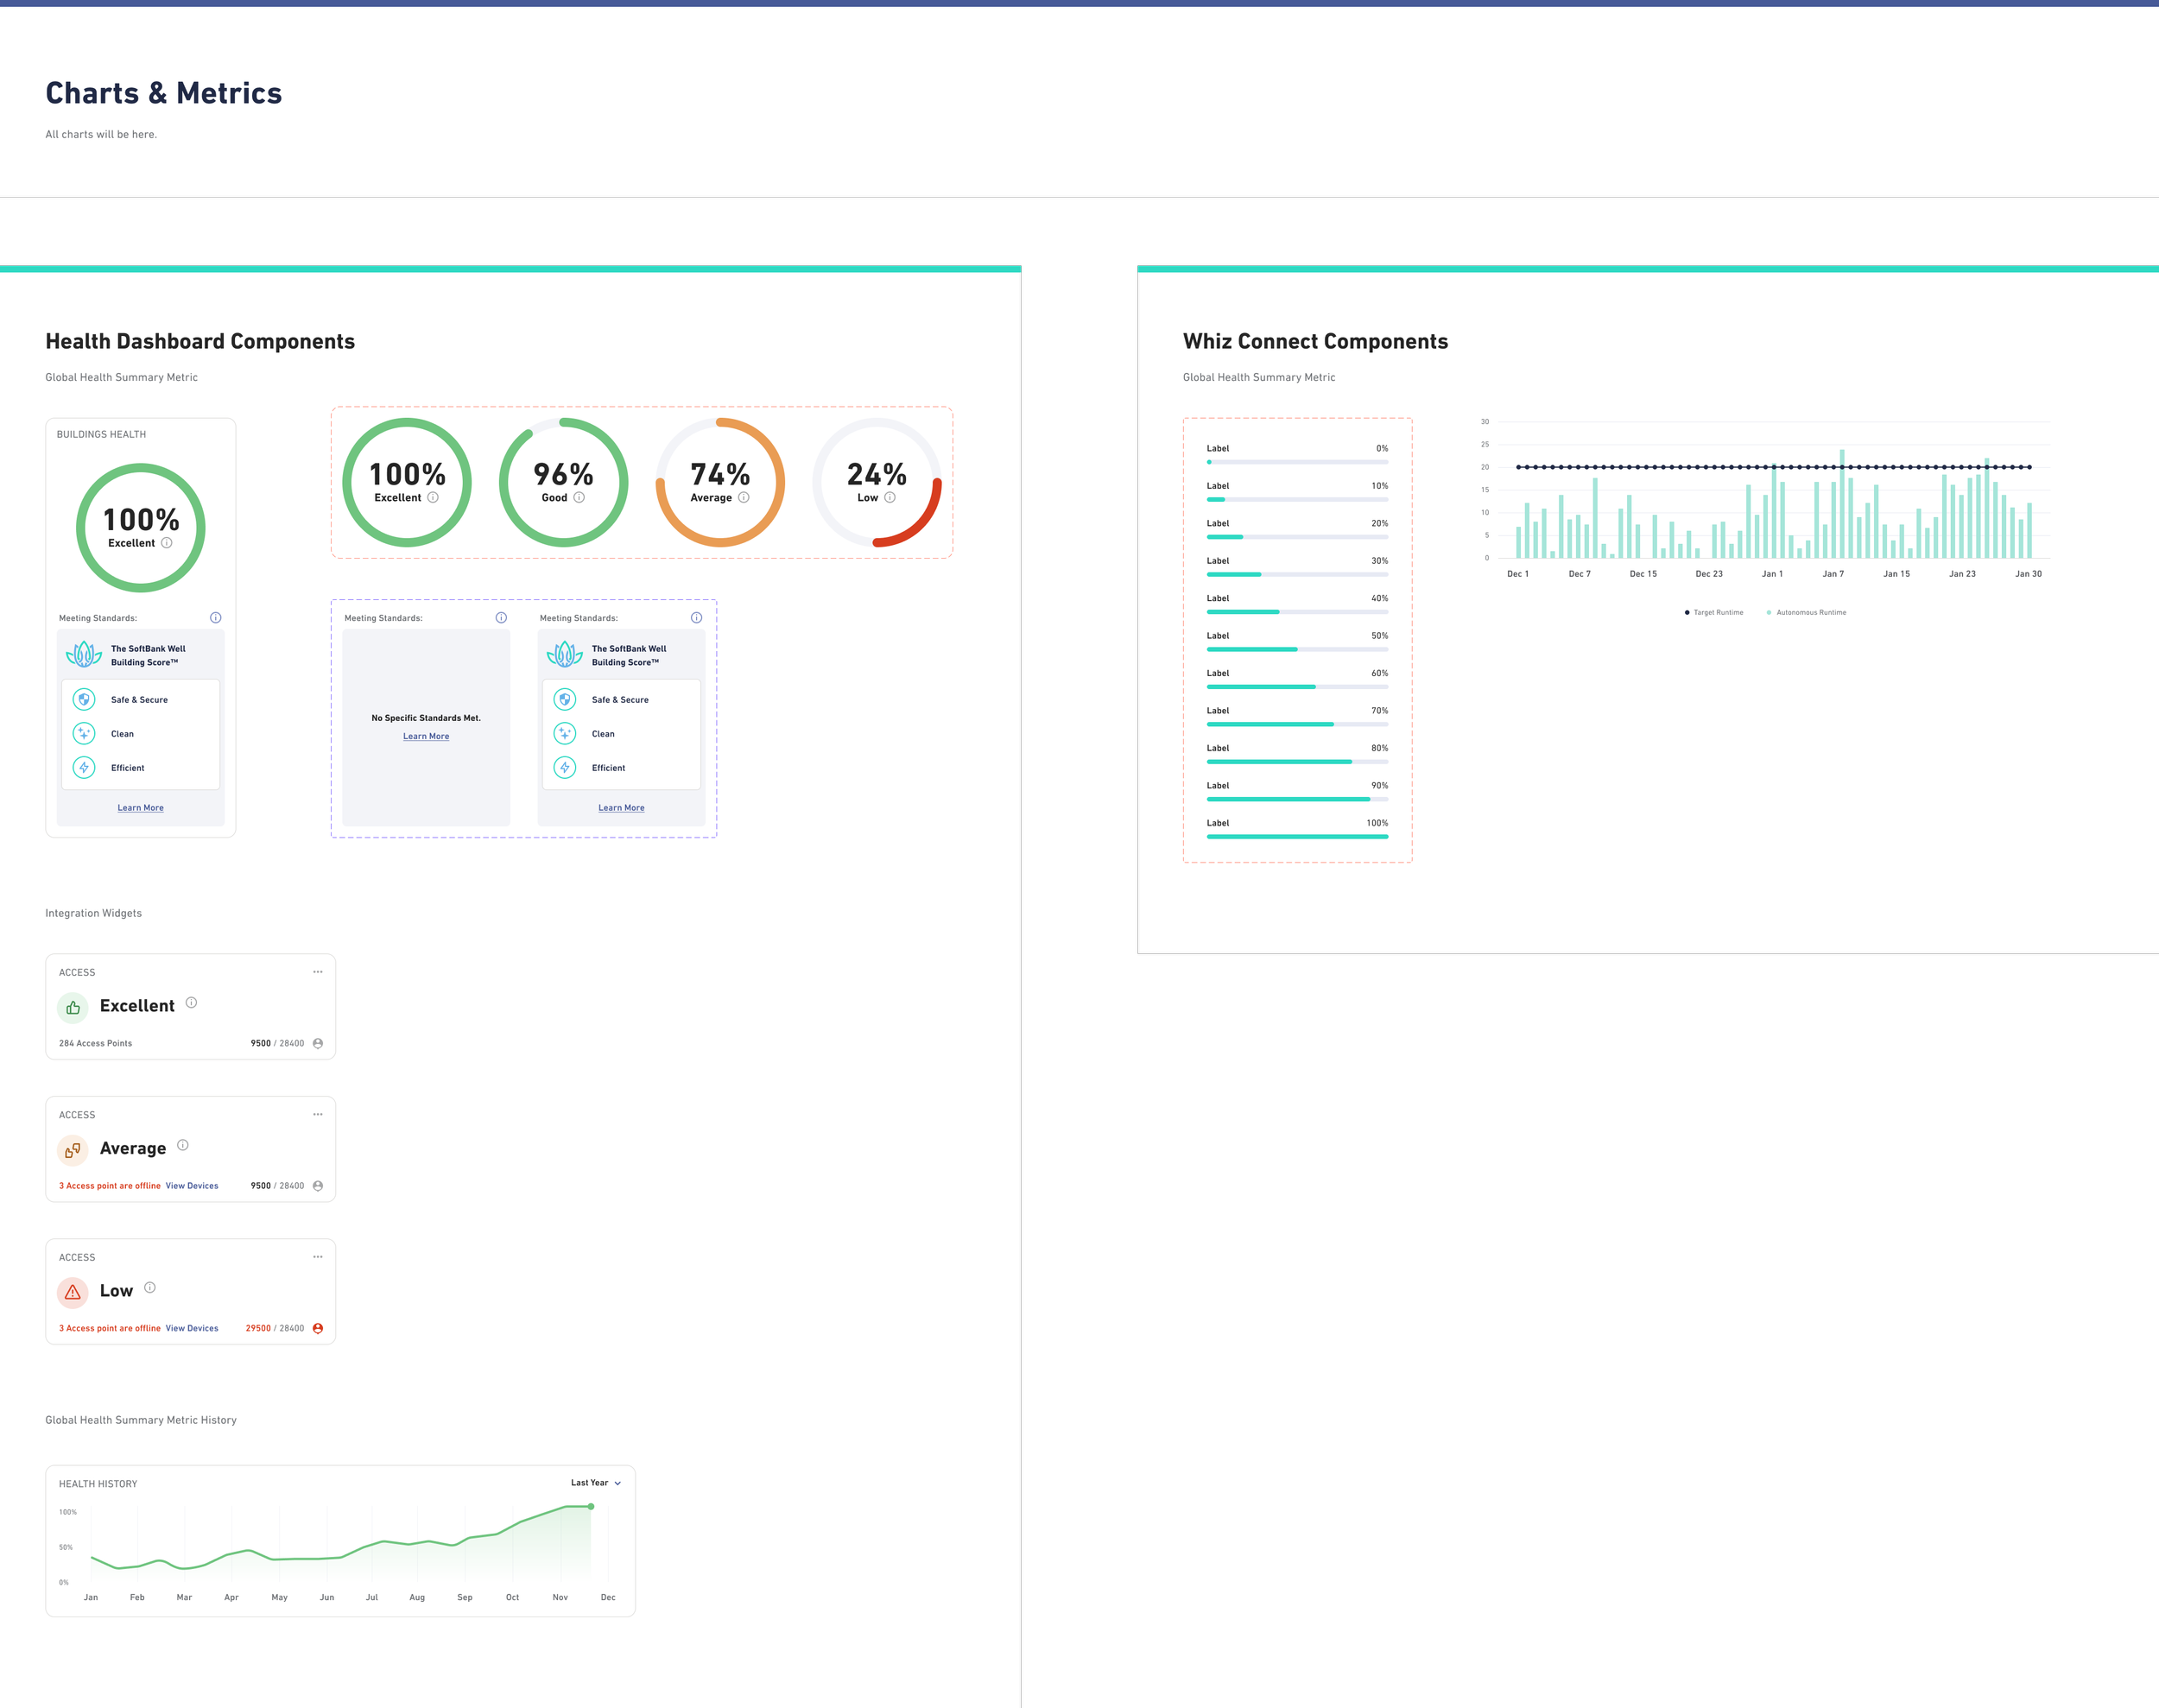
Task: Click info icon beside 24% Low label
Action: 890,497
